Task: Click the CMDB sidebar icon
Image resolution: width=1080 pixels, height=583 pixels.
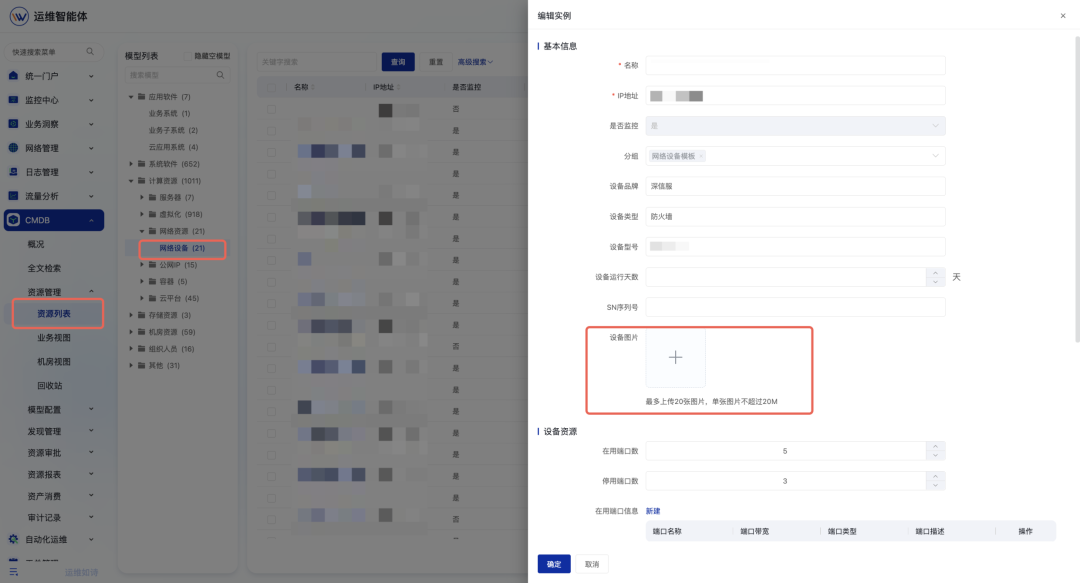Action: pyautogui.click(x=14, y=221)
